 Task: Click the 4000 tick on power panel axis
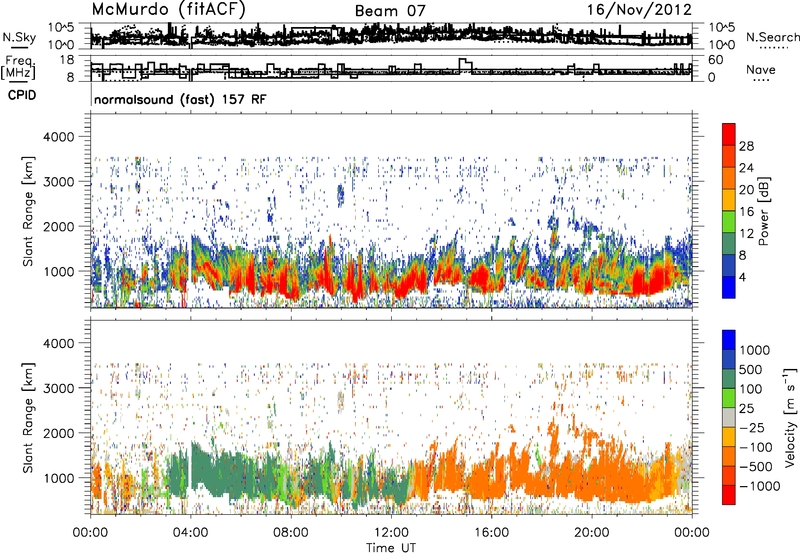[x=58, y=137]
